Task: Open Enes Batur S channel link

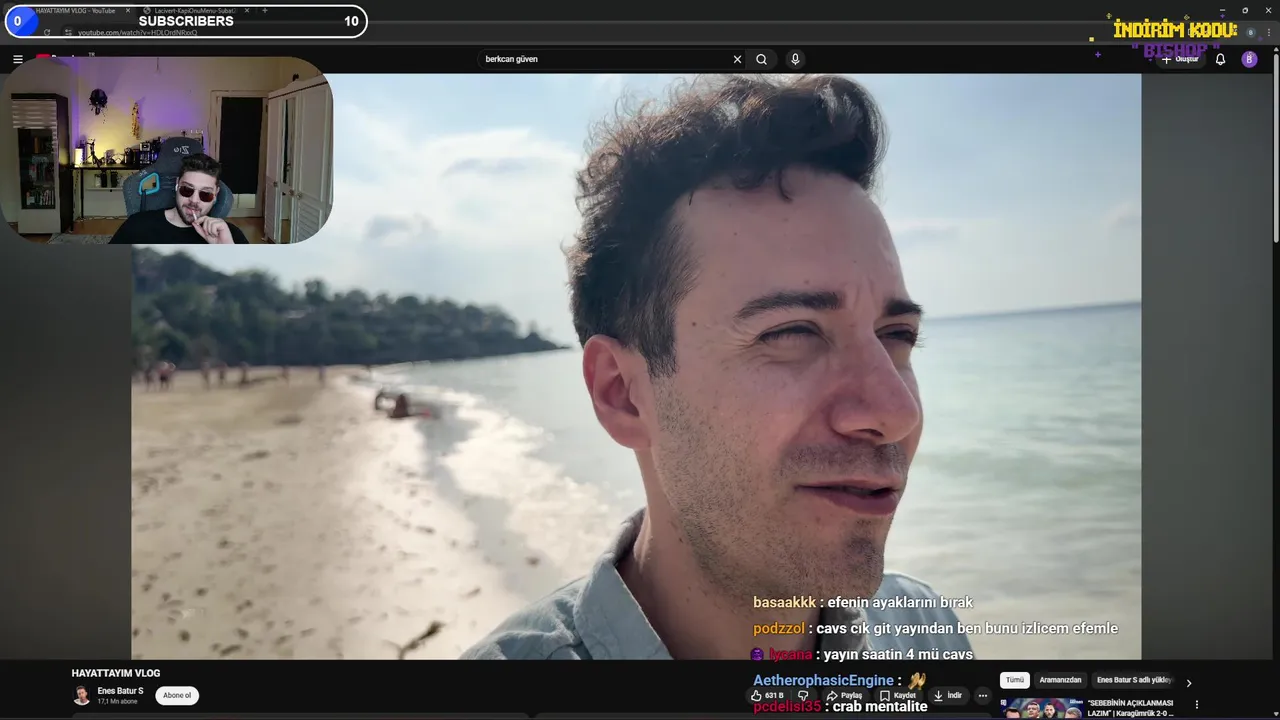Action: (120, 691)
